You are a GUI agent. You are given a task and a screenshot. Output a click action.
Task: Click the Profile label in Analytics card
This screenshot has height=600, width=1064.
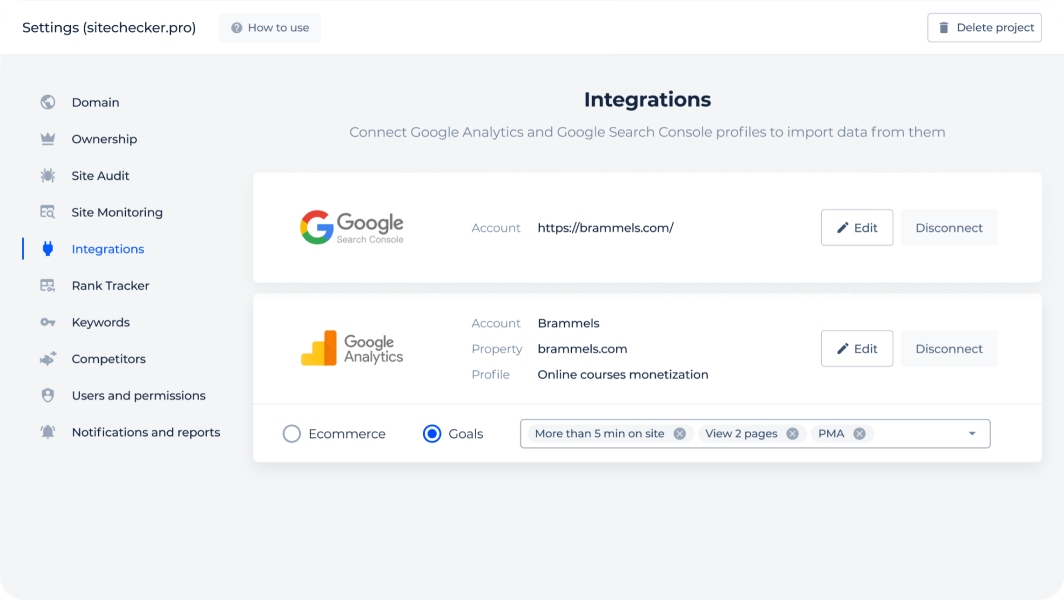tap(490, 375)
